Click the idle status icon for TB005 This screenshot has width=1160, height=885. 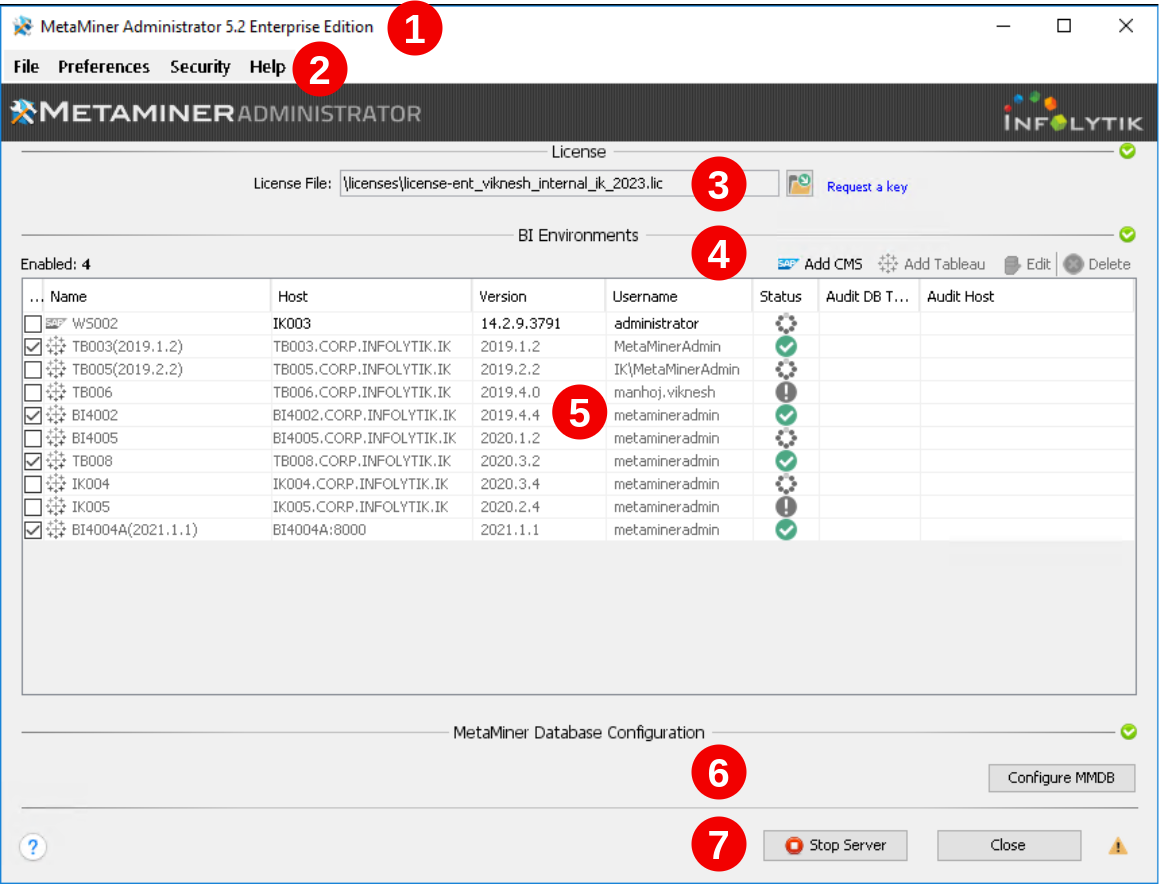tap(786, 369)
